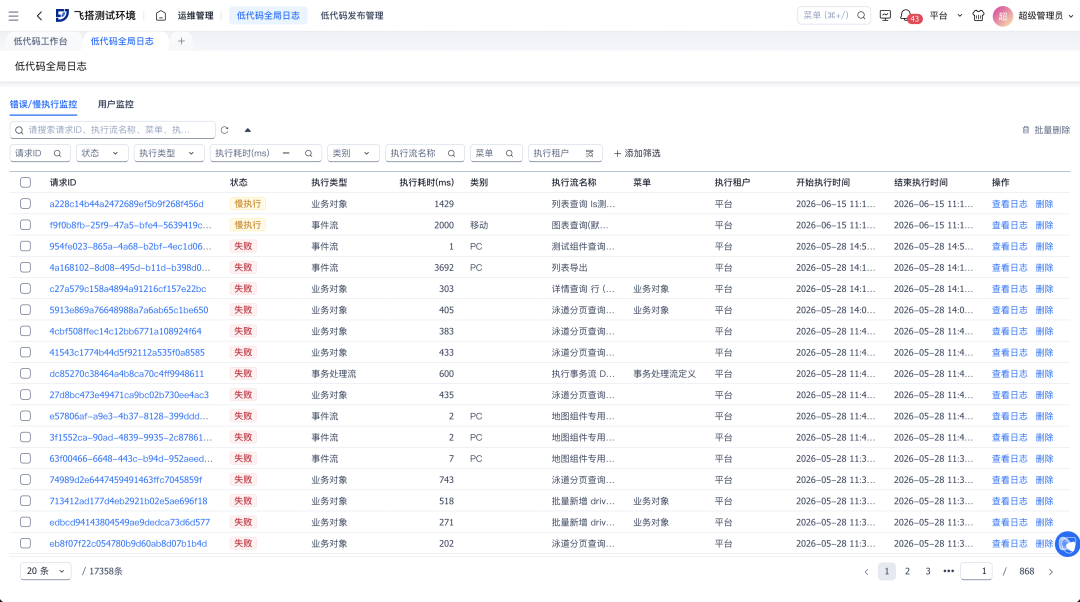The image size is (1080, 602).
Task: View log for row a228c14b44a2472689ef5b9f268f456d
Action: pyautogui.click(x=1009, y=204)
